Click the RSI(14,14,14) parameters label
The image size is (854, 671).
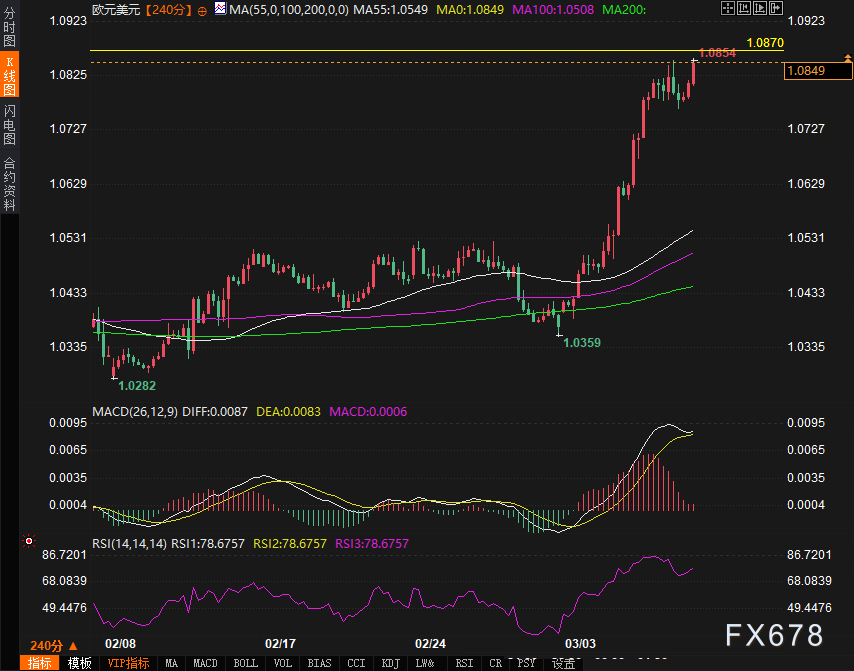click(x=130, y=544)
